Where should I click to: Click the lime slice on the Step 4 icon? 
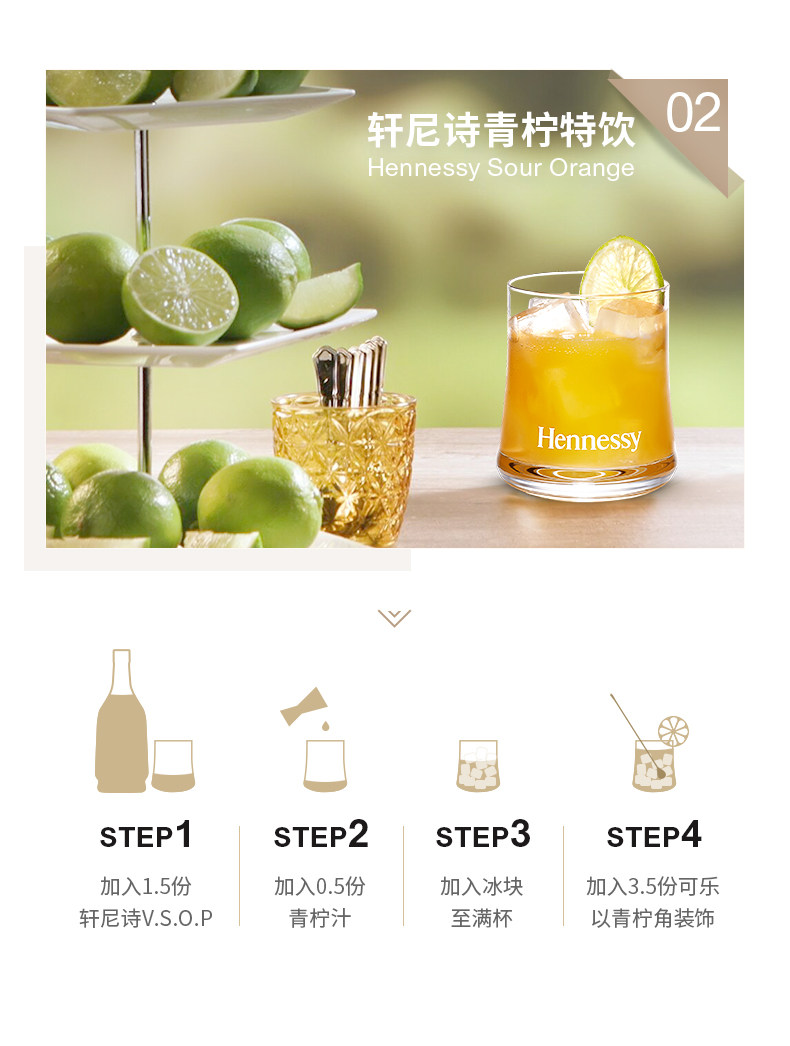coord(673,731)
